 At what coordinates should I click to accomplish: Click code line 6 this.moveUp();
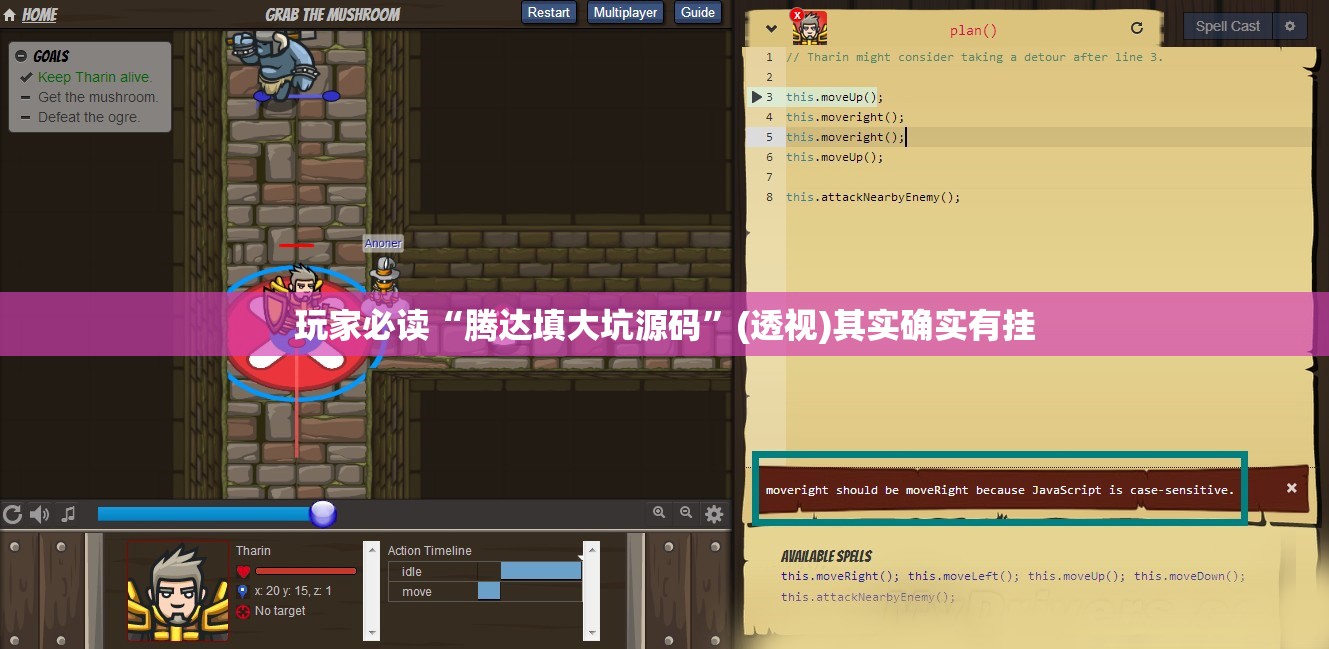point(835,157)
